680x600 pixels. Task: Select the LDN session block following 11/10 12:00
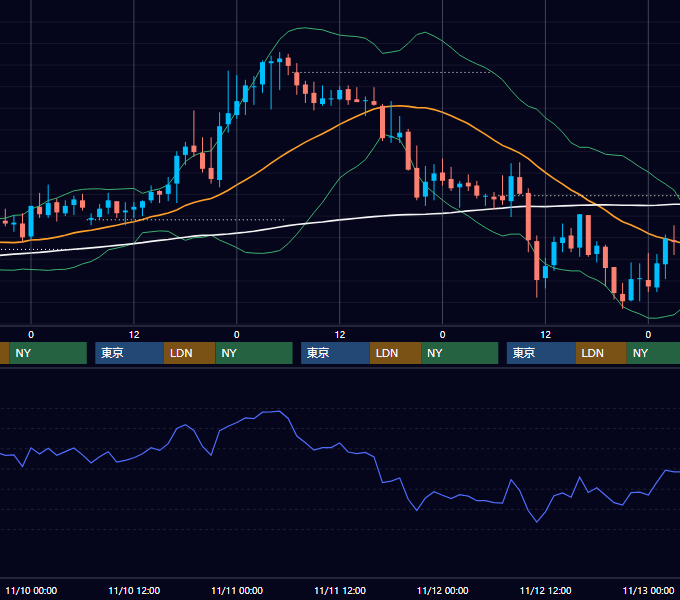coord(190,353)
